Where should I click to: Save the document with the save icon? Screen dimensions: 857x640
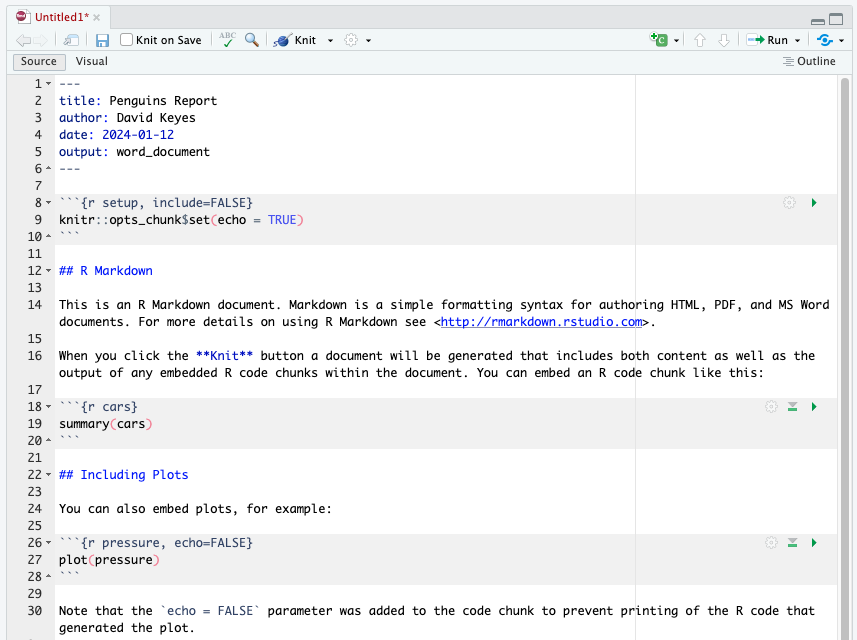103,40
